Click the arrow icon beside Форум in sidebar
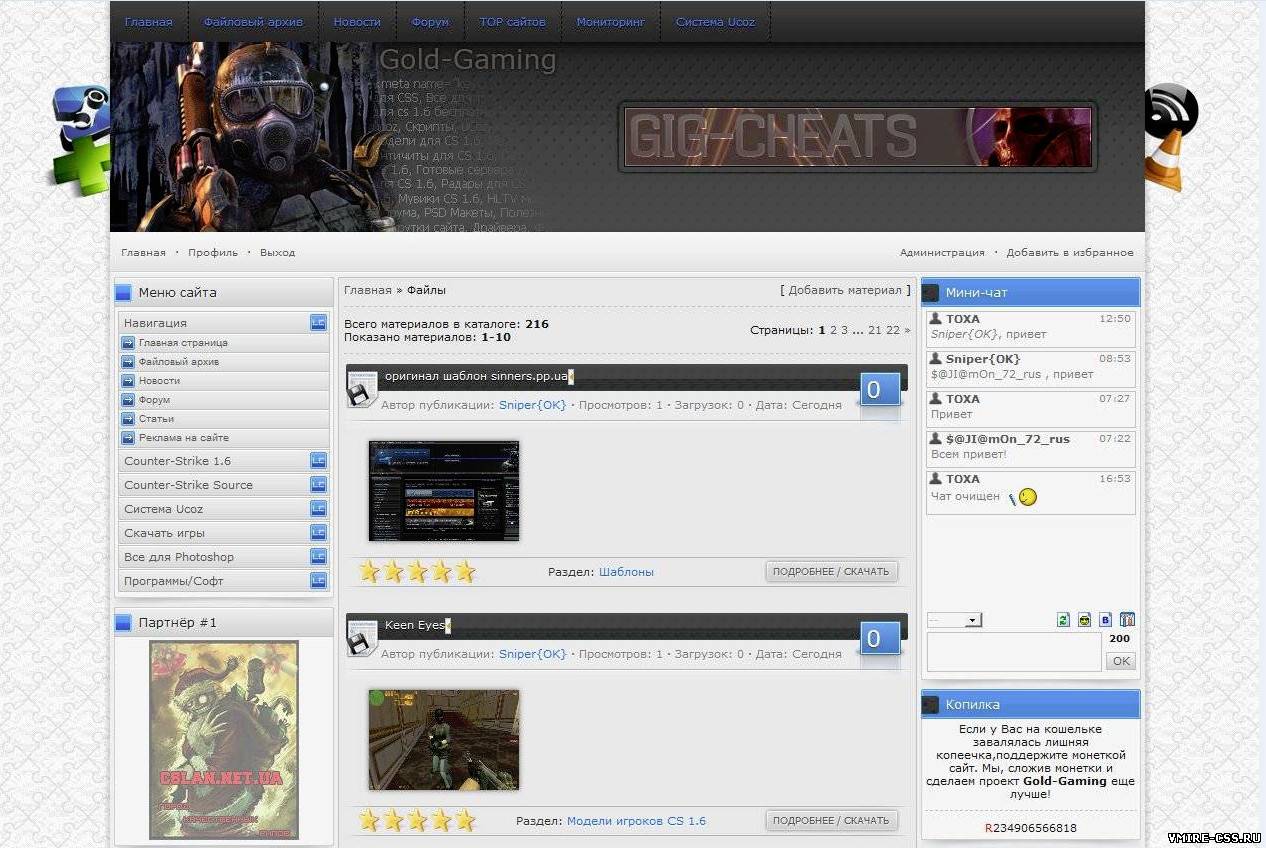 point(128,400)
